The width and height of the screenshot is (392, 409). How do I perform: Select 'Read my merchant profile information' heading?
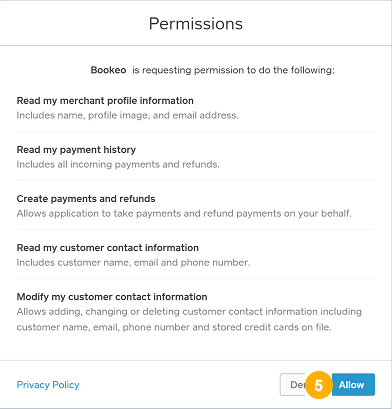click(105, 101)
